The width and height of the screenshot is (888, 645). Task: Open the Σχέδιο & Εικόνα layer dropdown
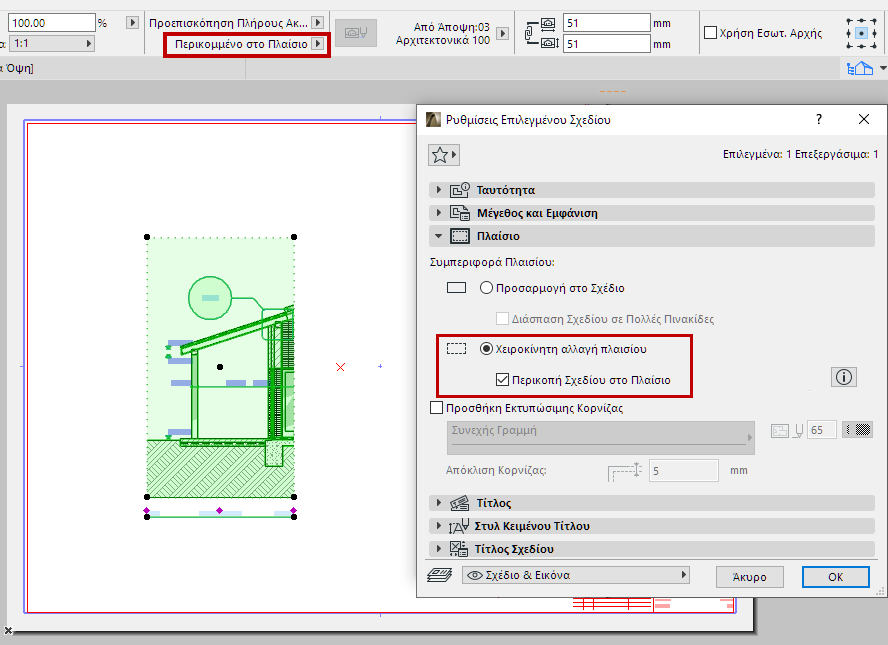point(576,575)
